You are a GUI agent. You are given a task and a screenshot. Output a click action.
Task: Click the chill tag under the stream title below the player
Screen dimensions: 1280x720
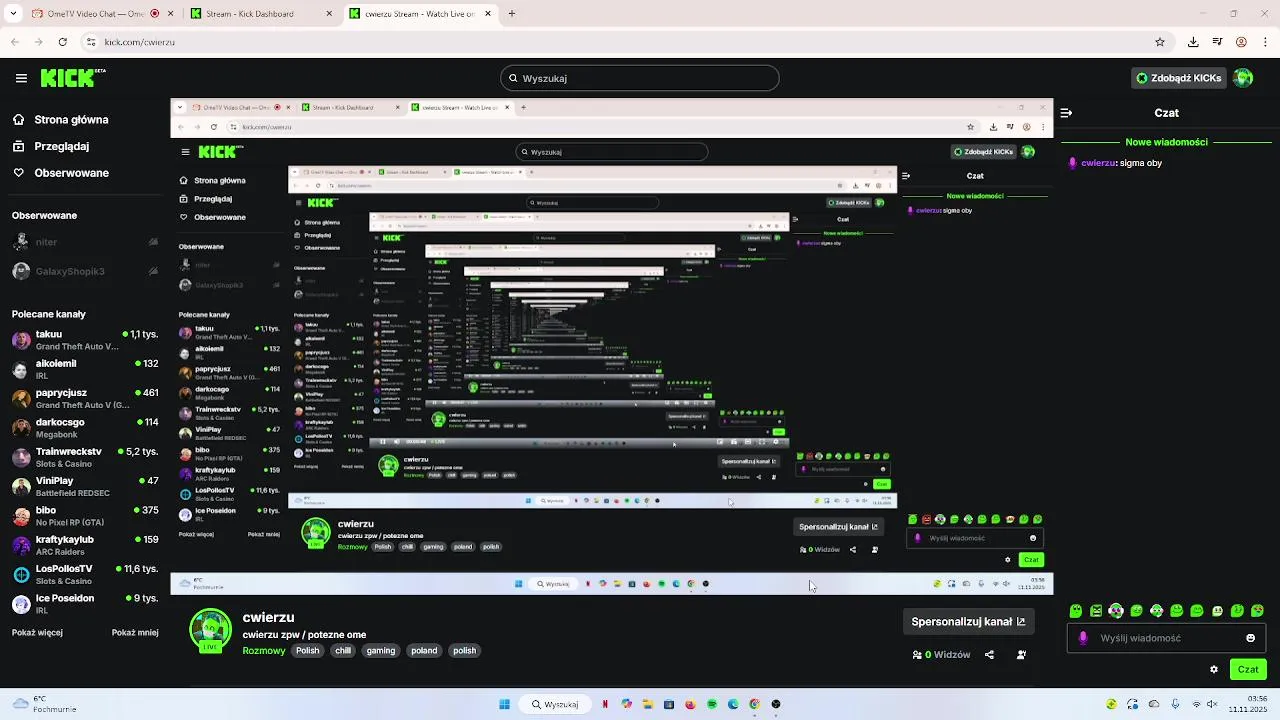(343, 650)
